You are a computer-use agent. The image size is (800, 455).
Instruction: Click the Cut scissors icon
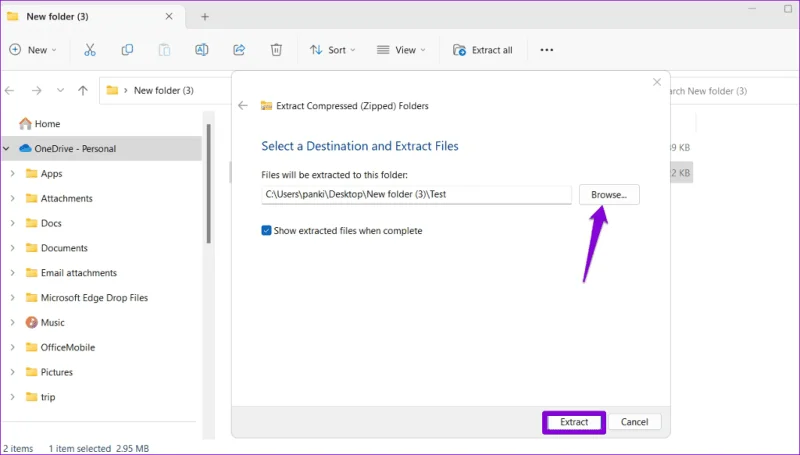pos(90,49)
